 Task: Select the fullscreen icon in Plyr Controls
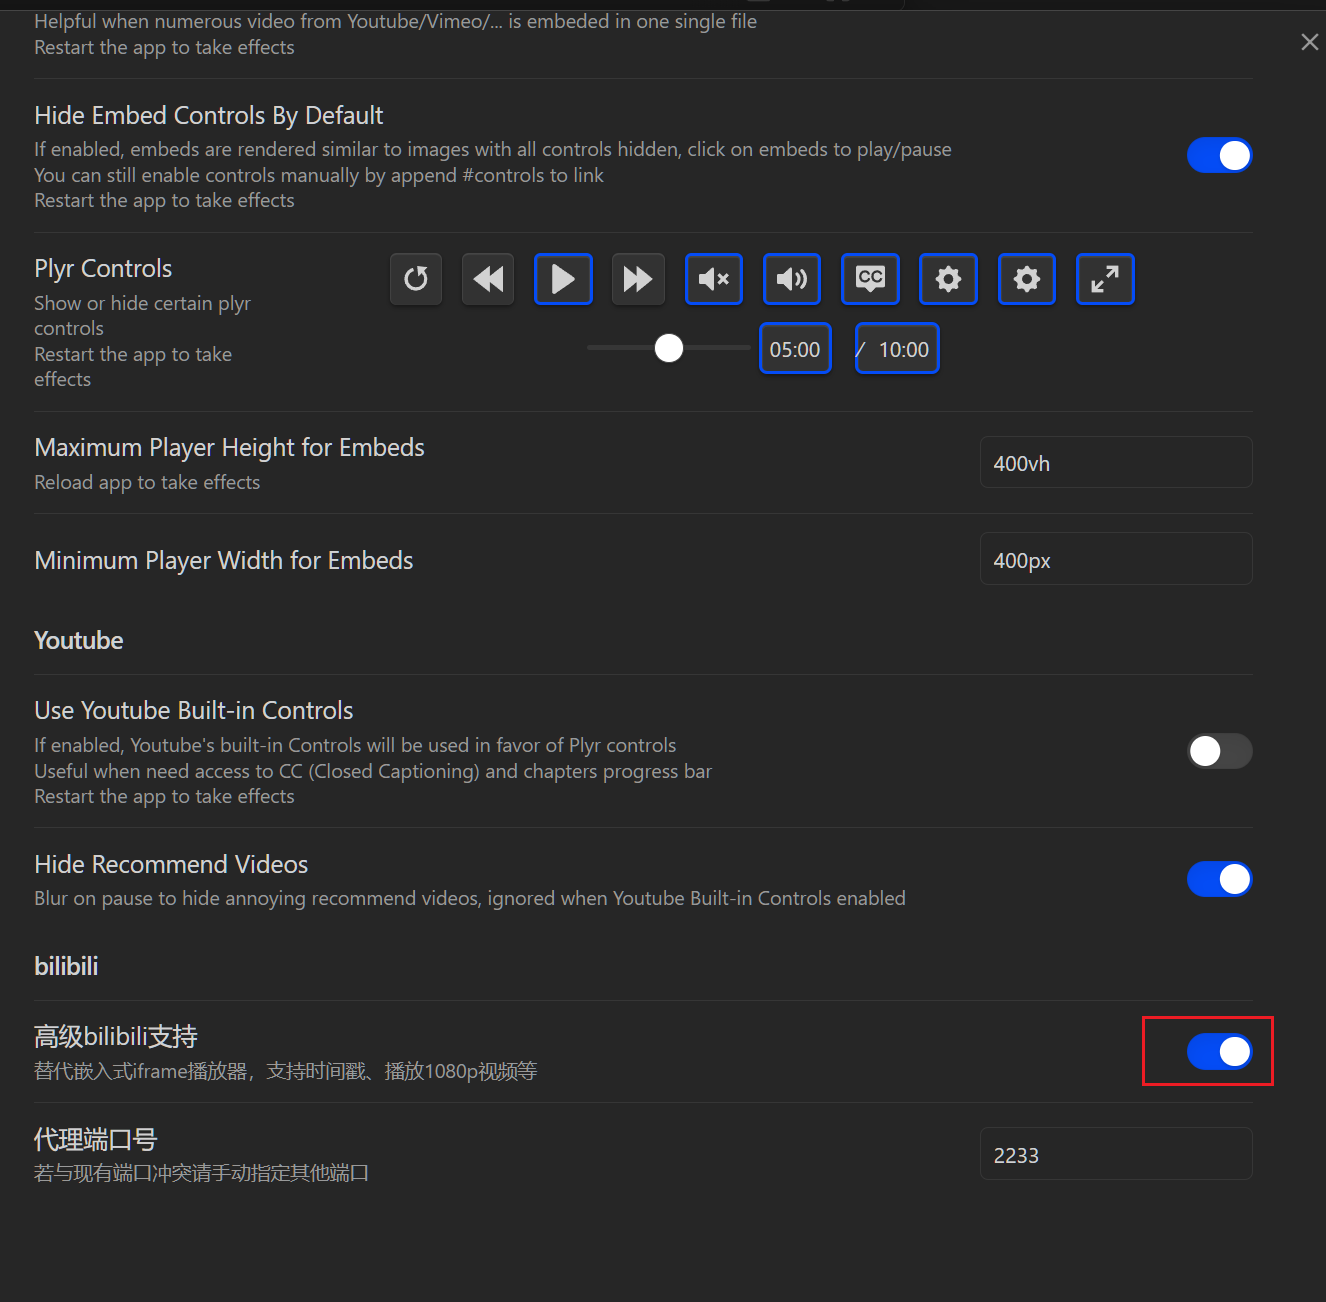(1105, 279)
